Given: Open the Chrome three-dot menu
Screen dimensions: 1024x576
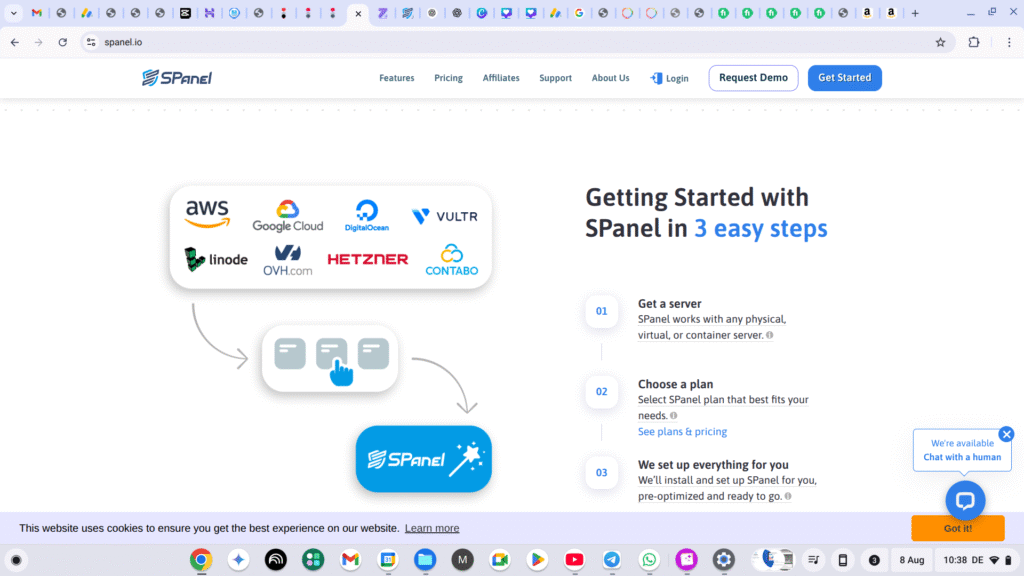Looking at the screenshot, I should (1009, 42).
